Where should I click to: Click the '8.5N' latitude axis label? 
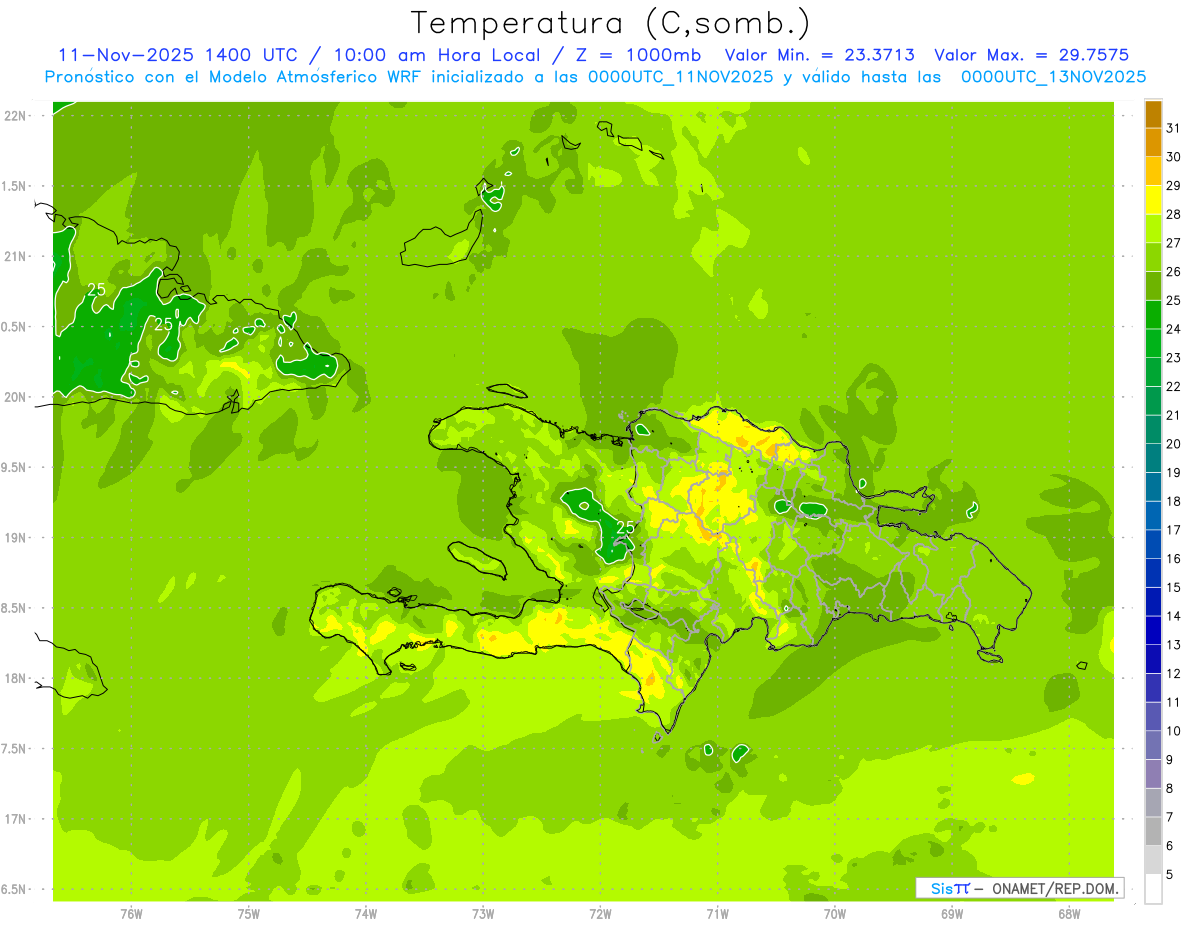coord(15,608)
